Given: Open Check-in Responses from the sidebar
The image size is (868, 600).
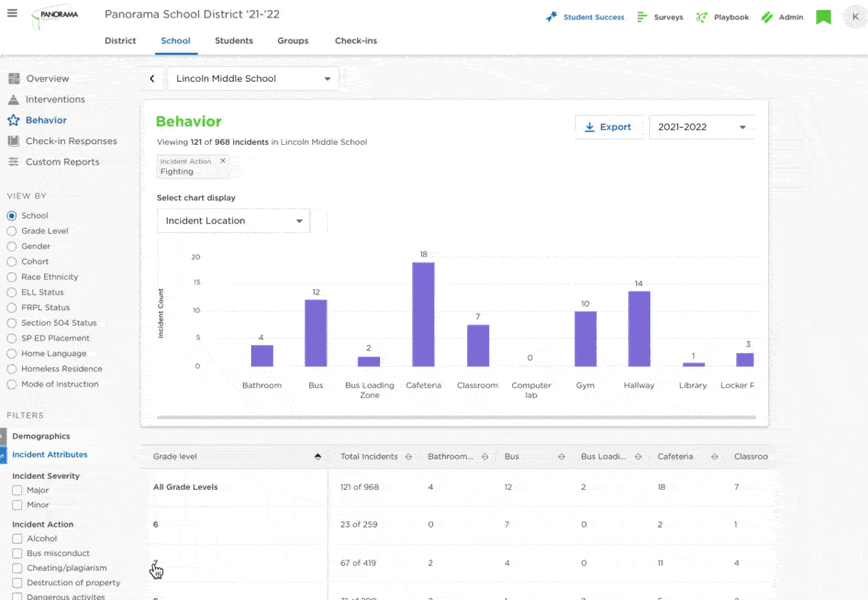Looking at the screenshot, I should 14,141.
